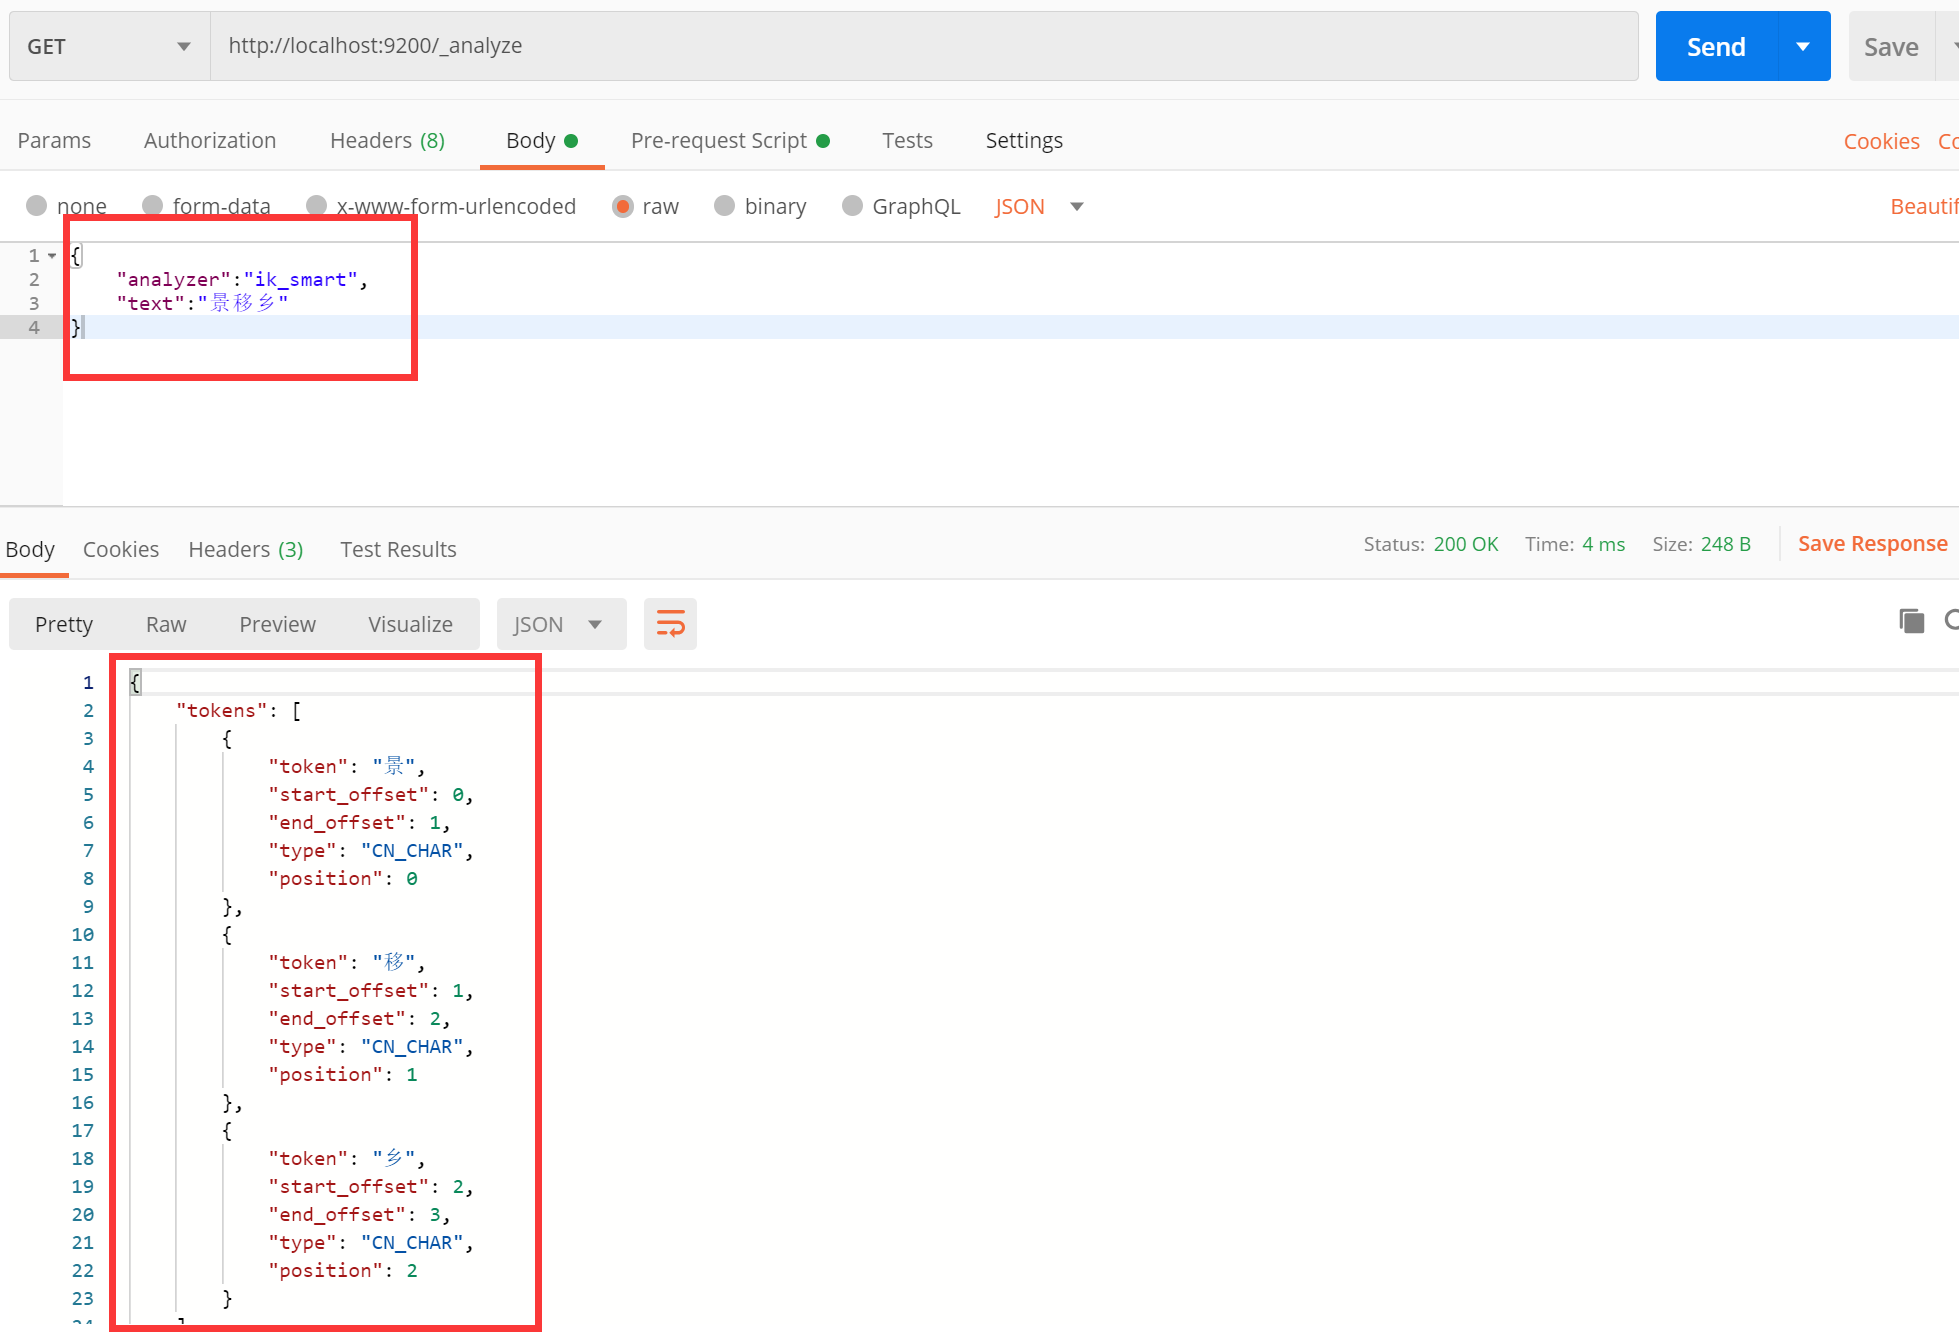
Task: Switch to the Authorization tab
Action: 209,140
